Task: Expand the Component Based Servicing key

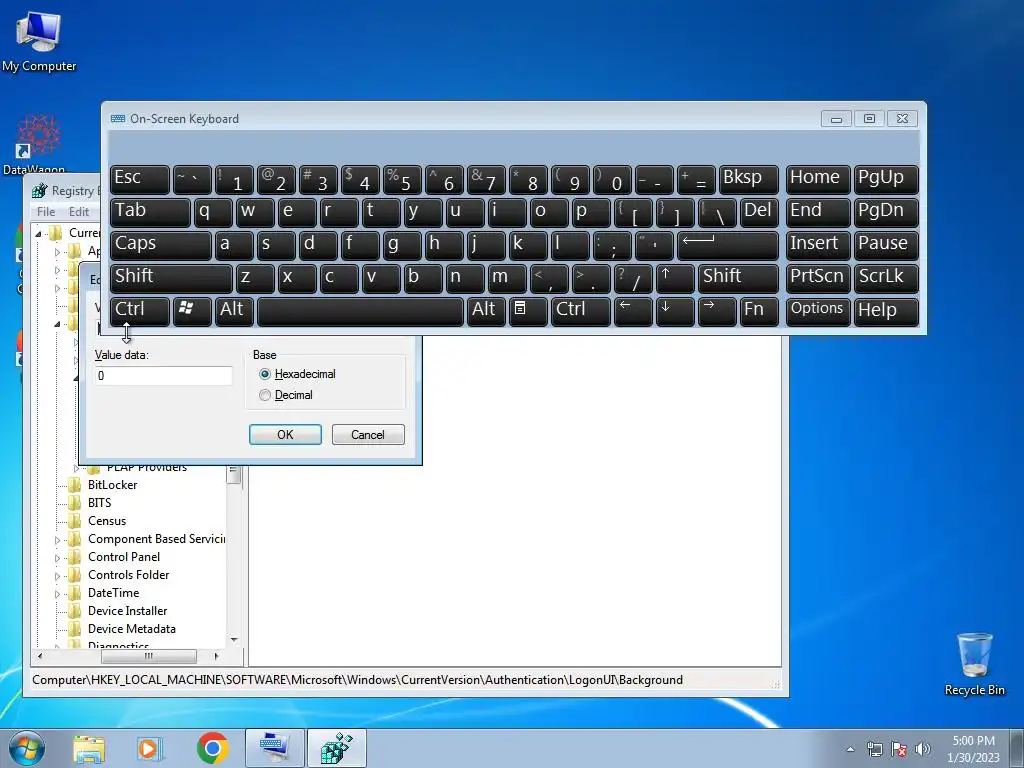Action: (57, 540)
